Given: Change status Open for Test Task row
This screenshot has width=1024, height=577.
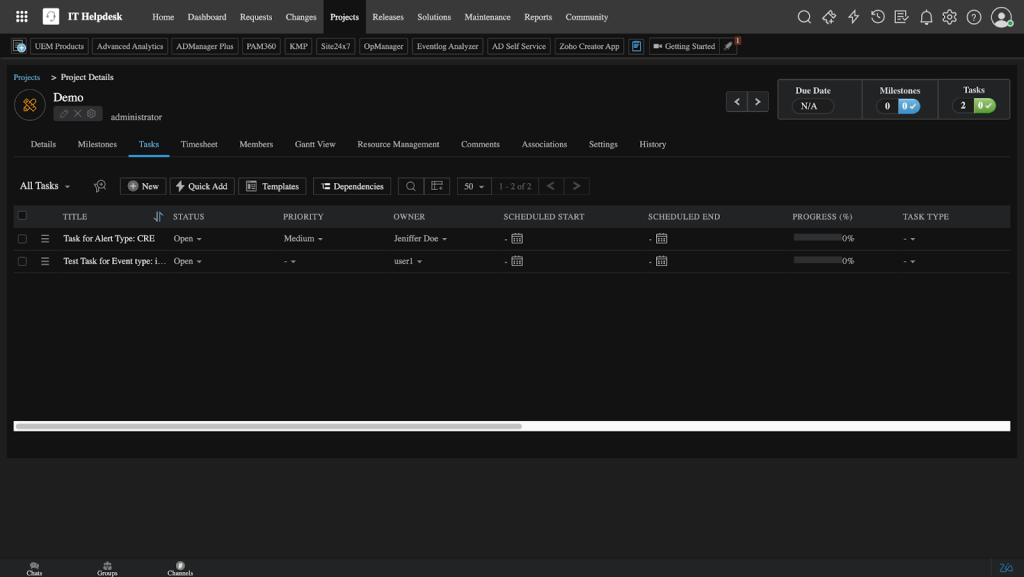Looking at the screenshot, I should pos(187,261).
